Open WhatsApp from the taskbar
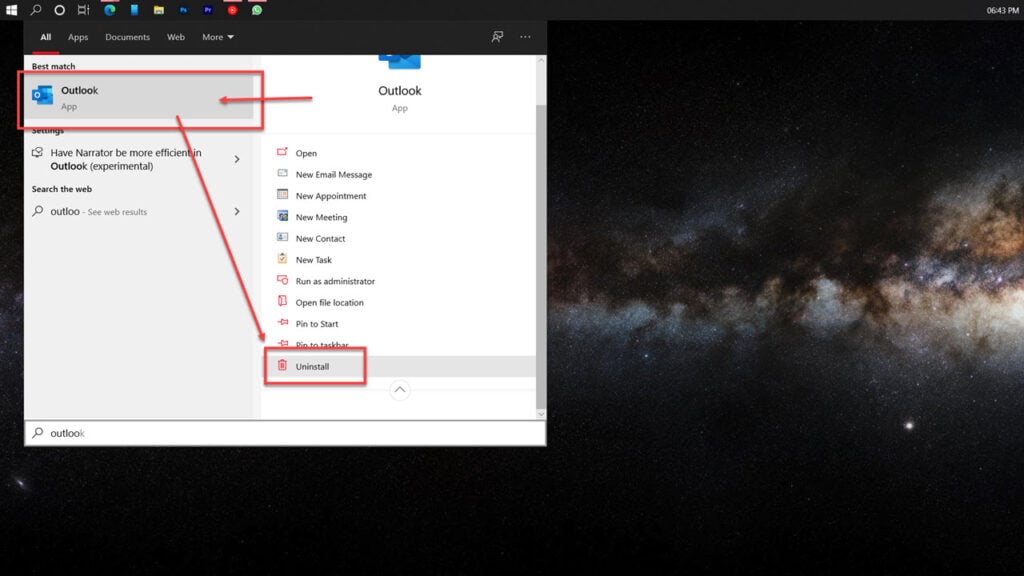 pyautogui.click(x=257, y=10)
